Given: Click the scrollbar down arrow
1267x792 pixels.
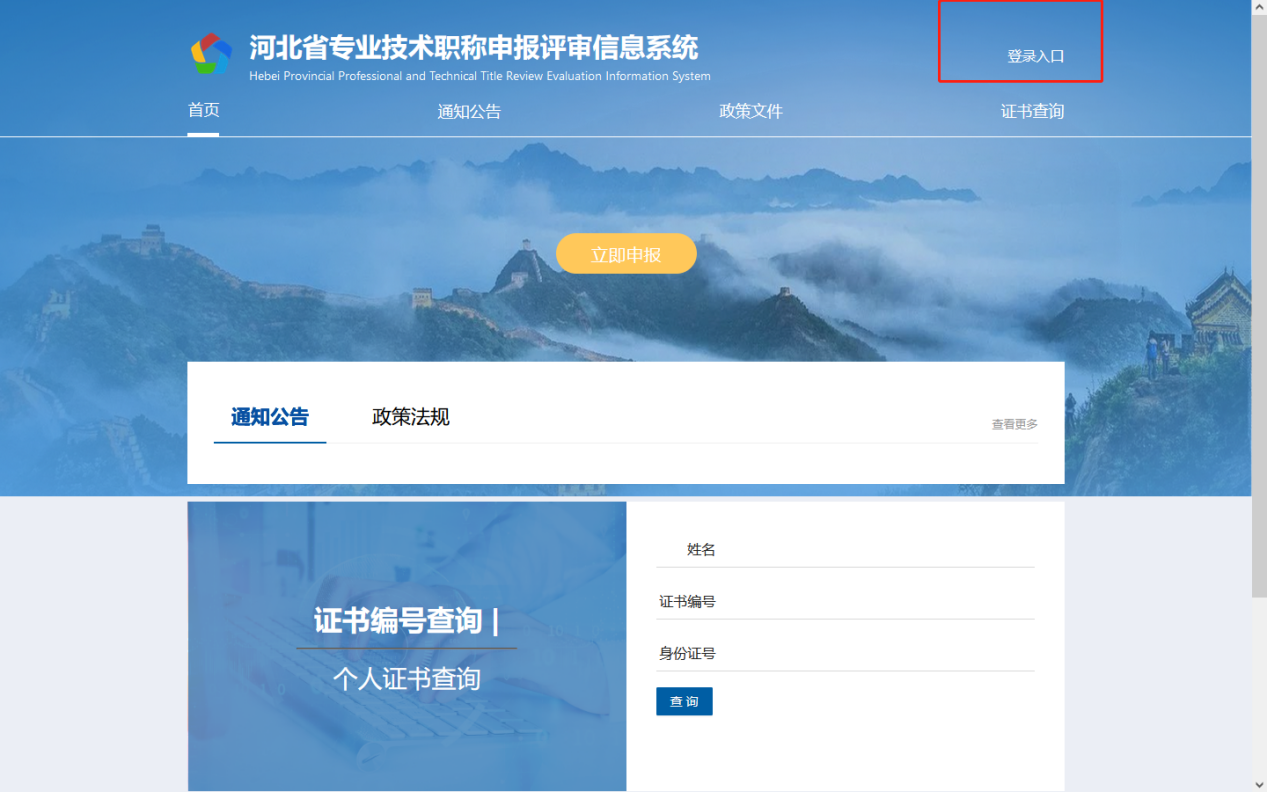Looking at the screenshot, I should click(1259, 784).
